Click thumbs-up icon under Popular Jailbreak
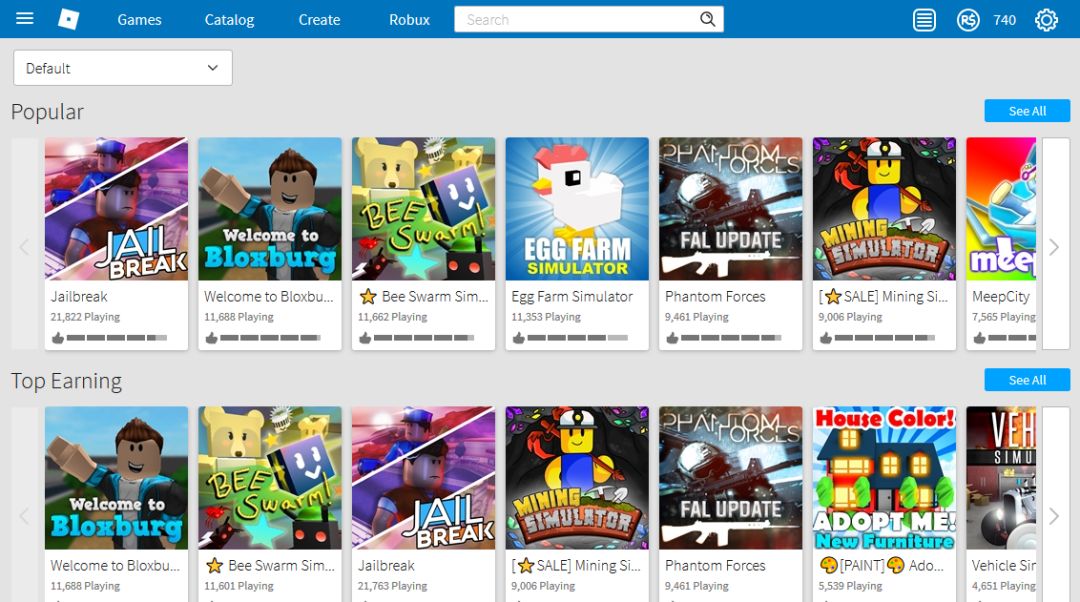This screenshot has width=1080, height=602. click(58, 338)
